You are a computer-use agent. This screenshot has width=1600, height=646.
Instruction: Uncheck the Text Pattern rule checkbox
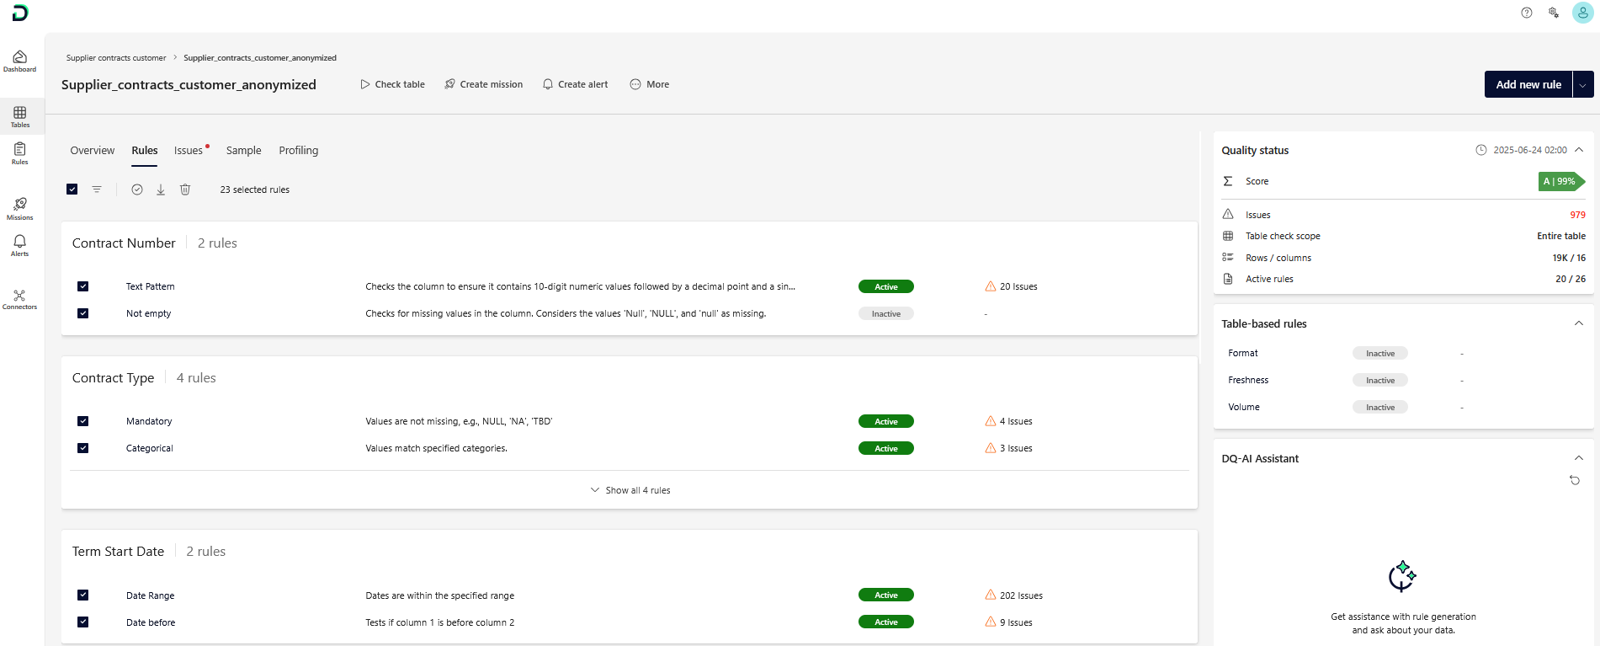83,287
